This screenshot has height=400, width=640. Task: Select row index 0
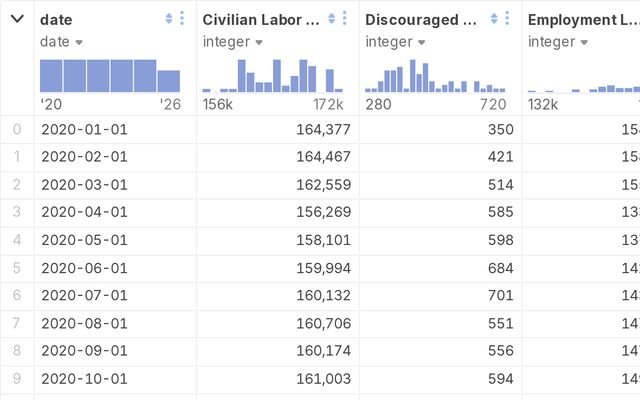coord(16,129)
